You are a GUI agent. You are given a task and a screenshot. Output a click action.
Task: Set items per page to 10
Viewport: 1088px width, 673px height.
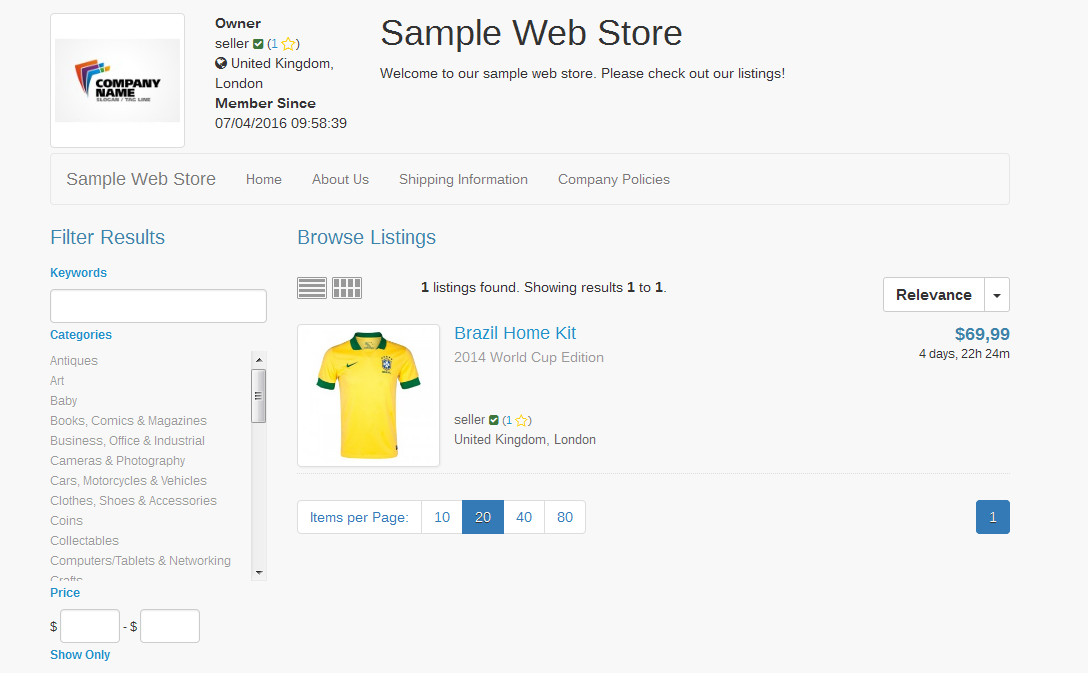tap(442, 517)
